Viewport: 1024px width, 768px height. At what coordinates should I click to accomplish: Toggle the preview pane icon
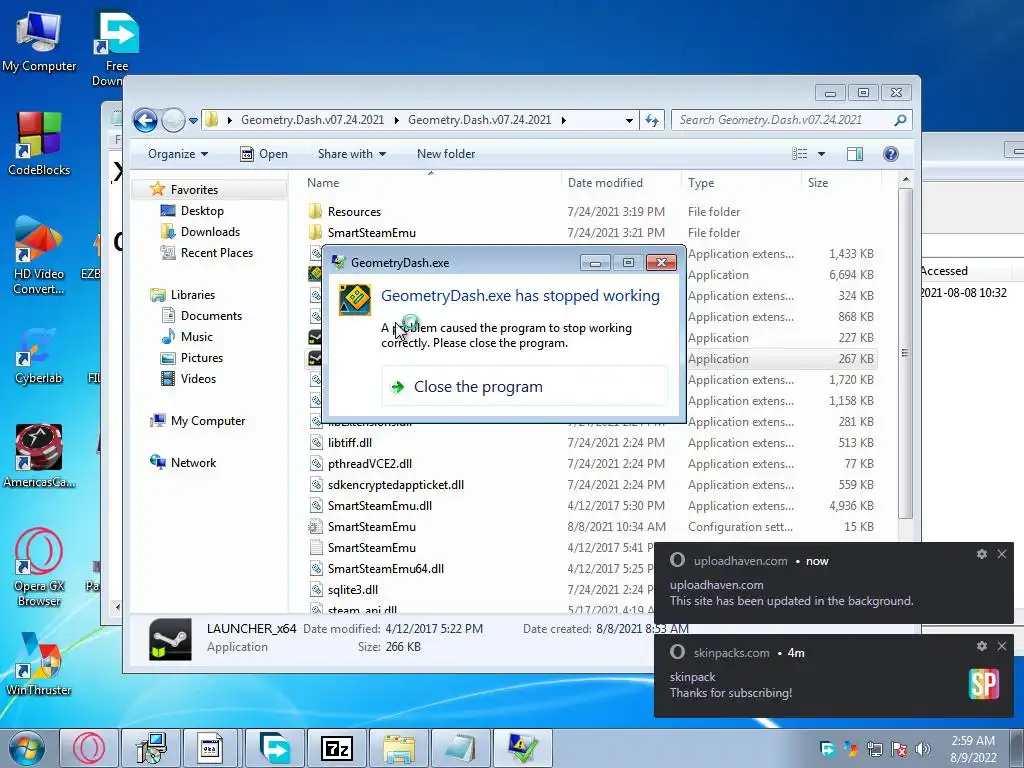click(855, 154)
